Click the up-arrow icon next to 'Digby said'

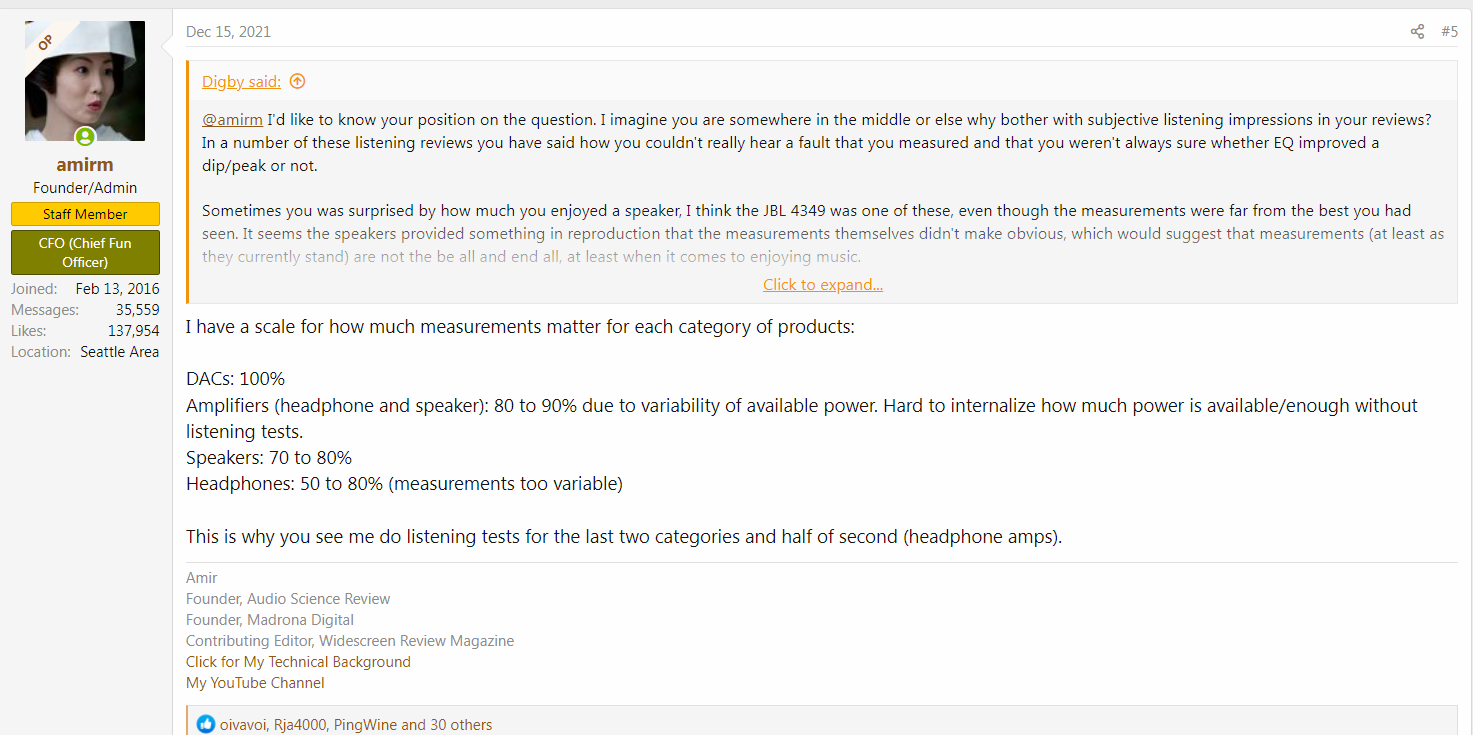pyautogui.click(x=297, y=82)
